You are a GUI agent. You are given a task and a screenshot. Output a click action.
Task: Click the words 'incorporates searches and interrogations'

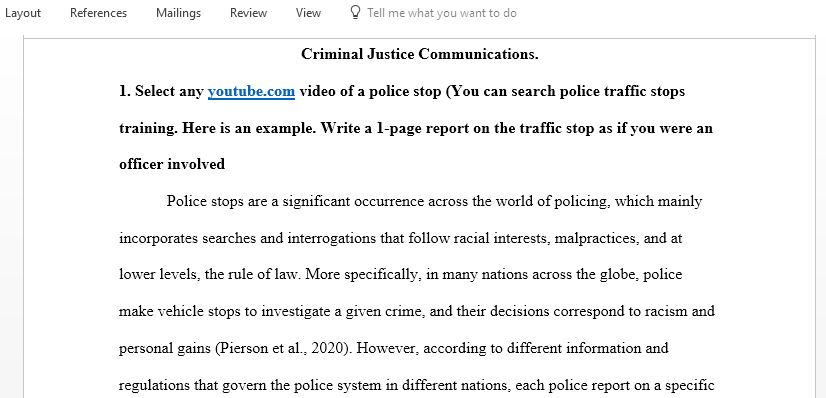pyautogui.click(x=248, y=238)
